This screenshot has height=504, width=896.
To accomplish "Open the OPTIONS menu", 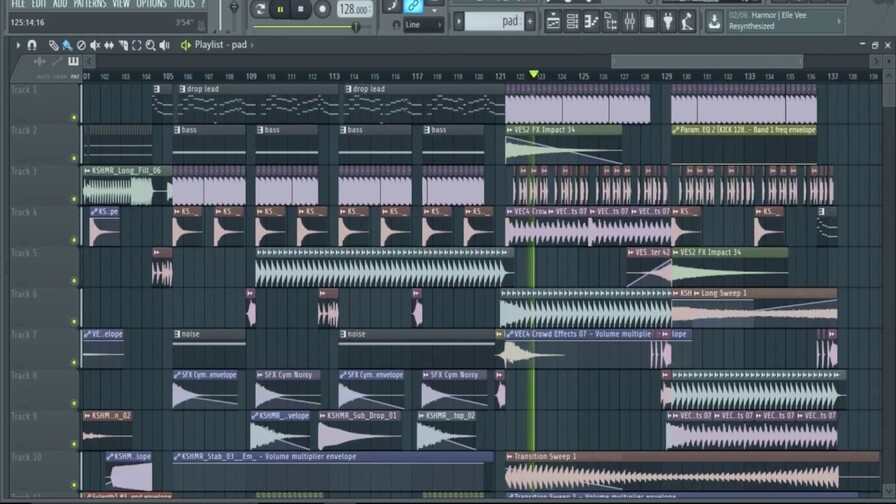I will click(x=151, y=4).
